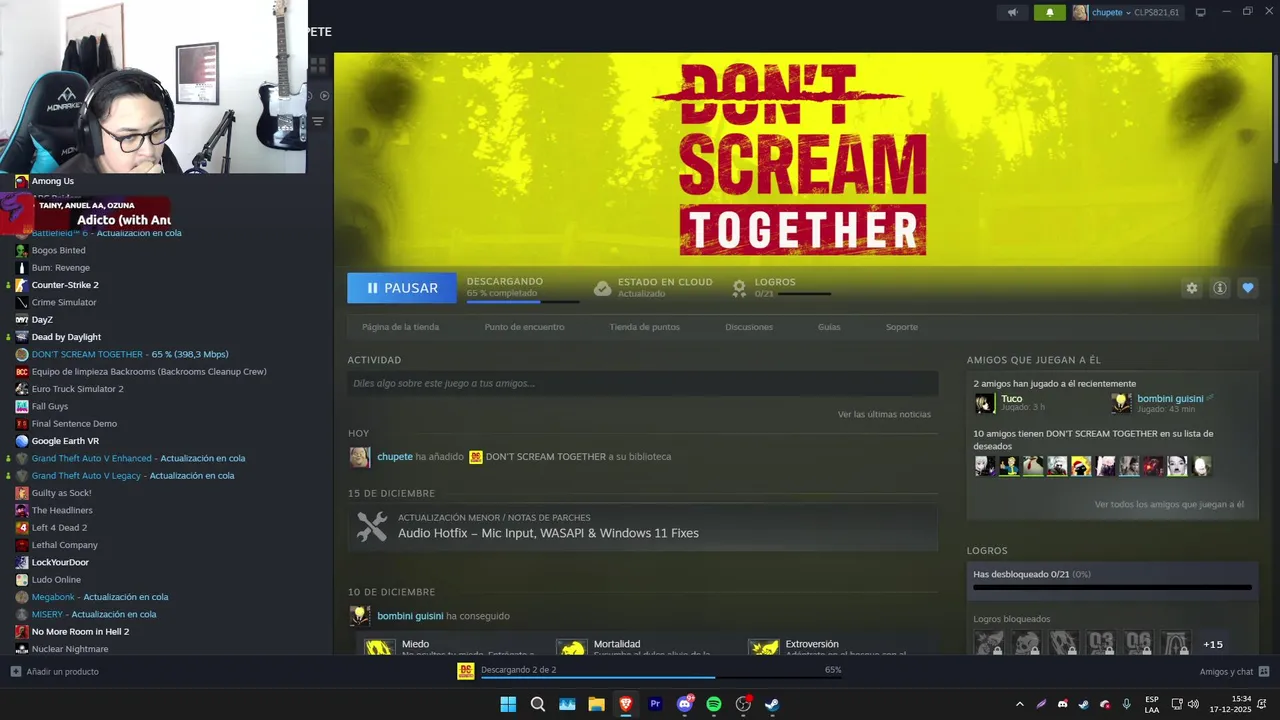Open Steam icon in taskbar
Screen dimensions: 1280x720
pos(772,704)
